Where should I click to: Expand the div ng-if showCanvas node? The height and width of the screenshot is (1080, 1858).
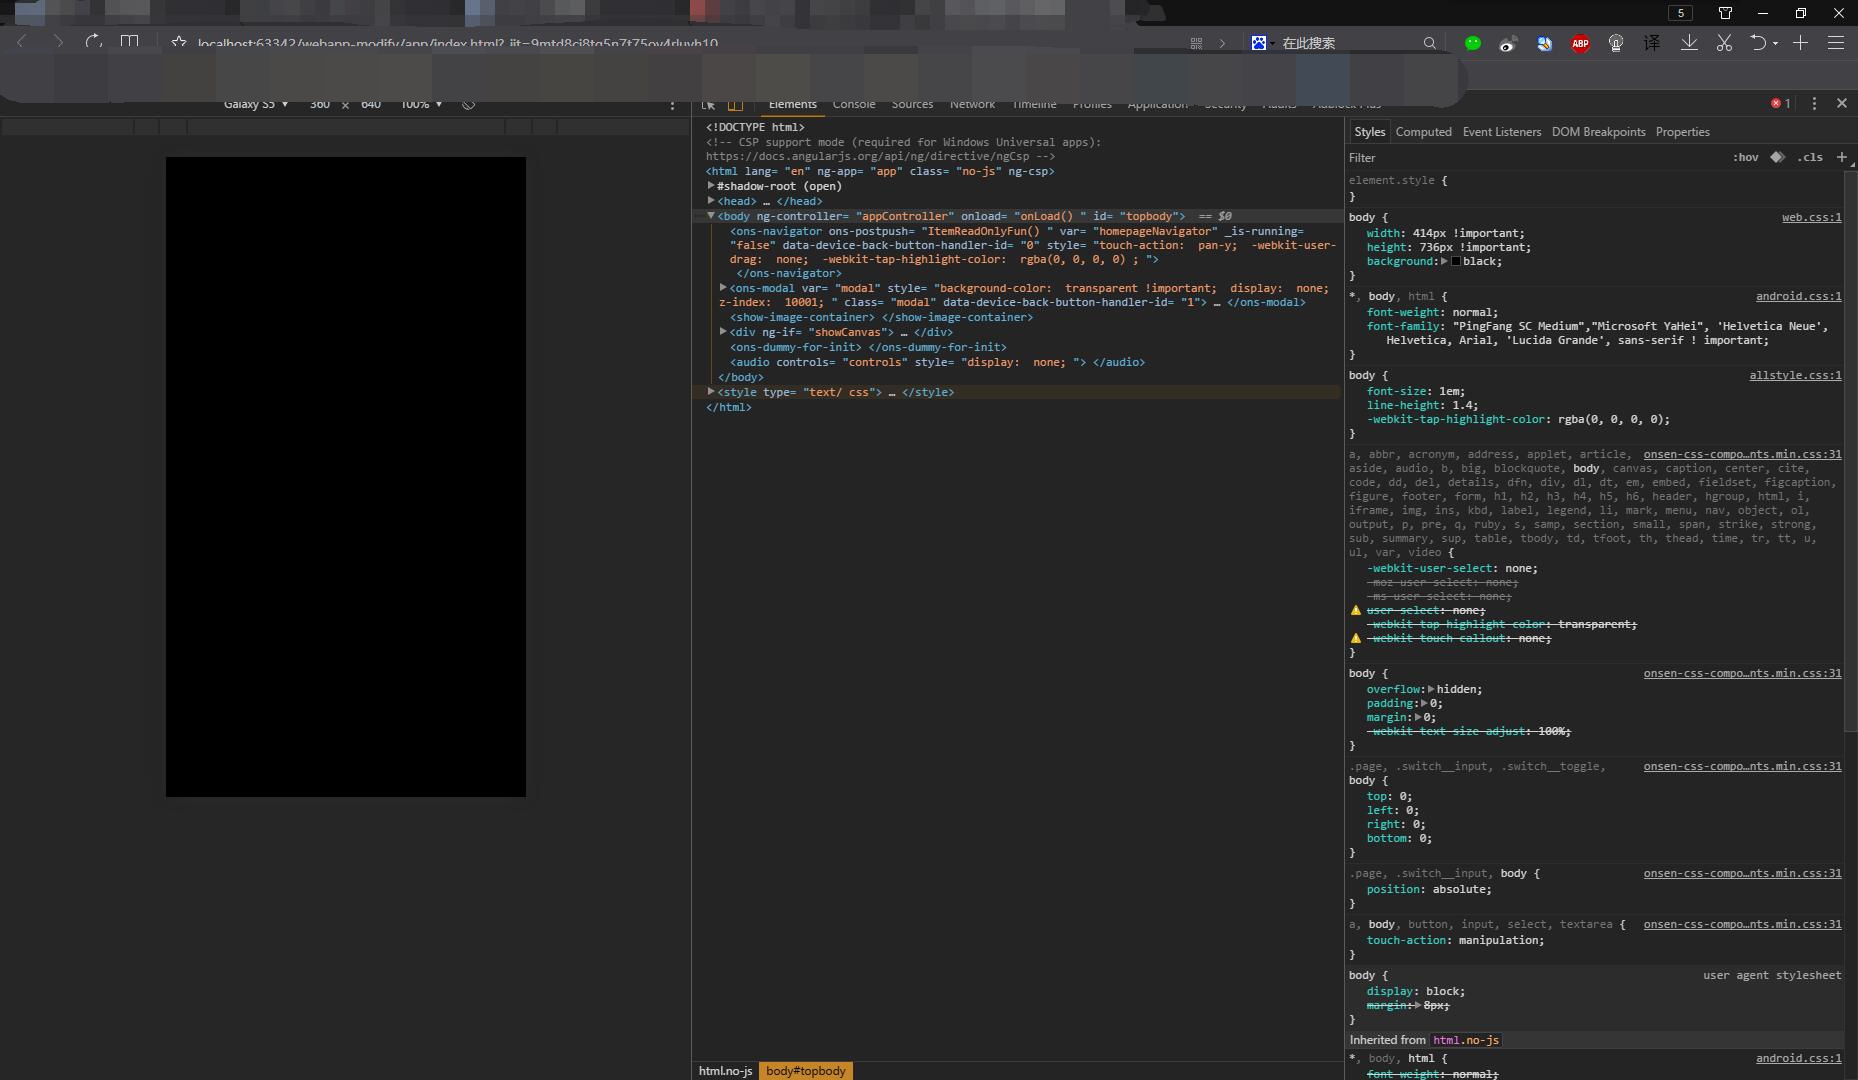click(x=723, y=332)
